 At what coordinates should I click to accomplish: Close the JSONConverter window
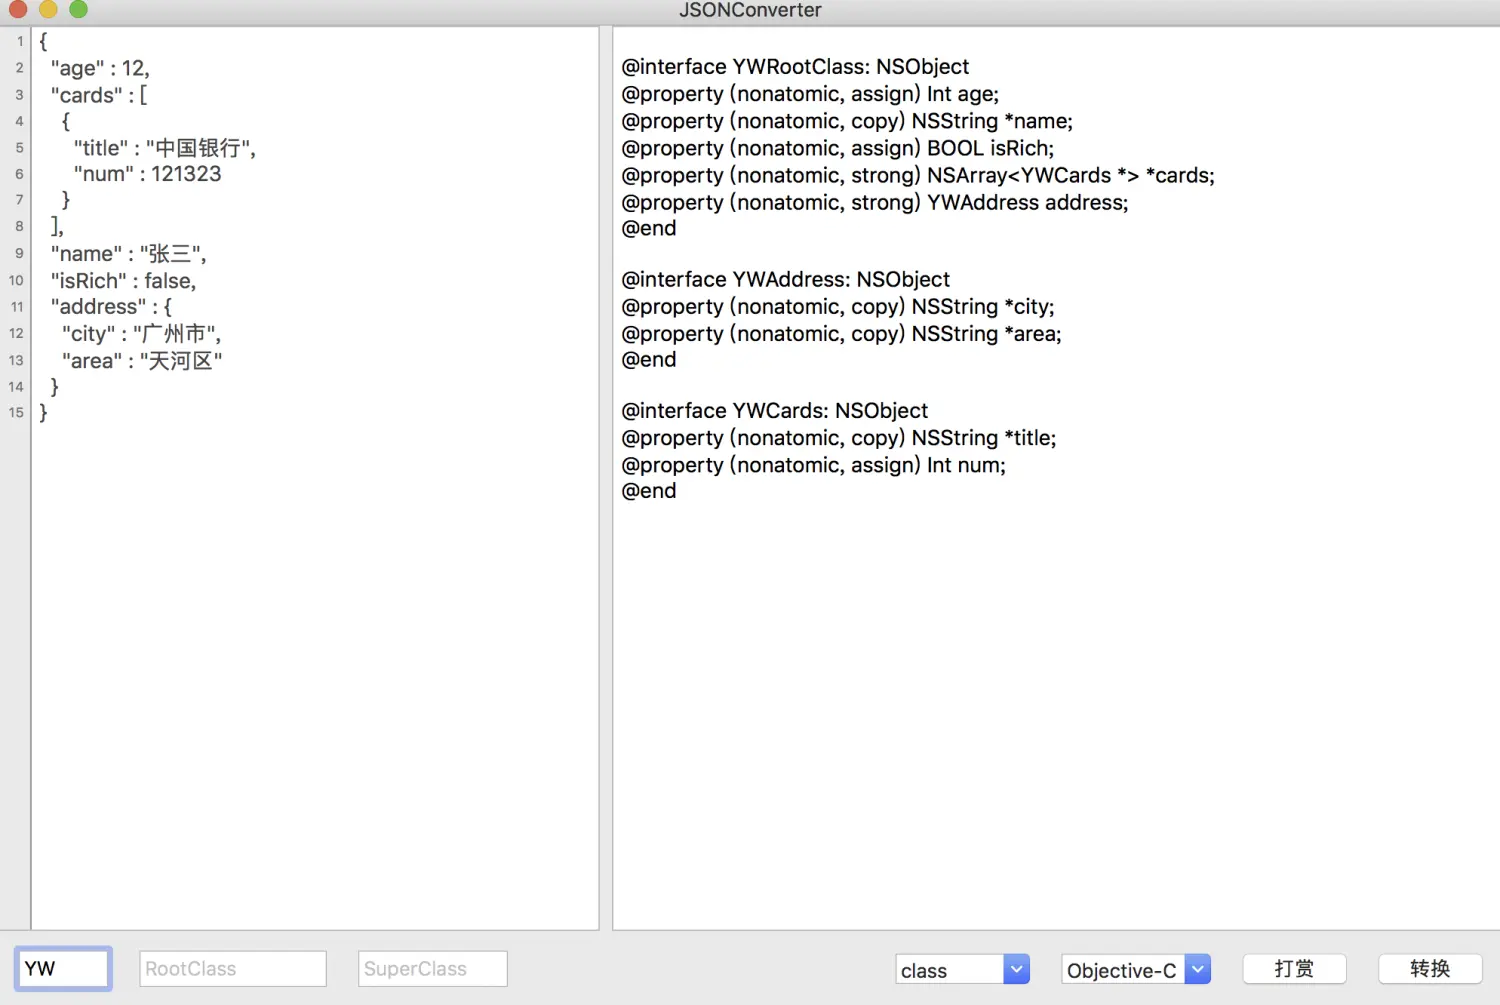18,10
